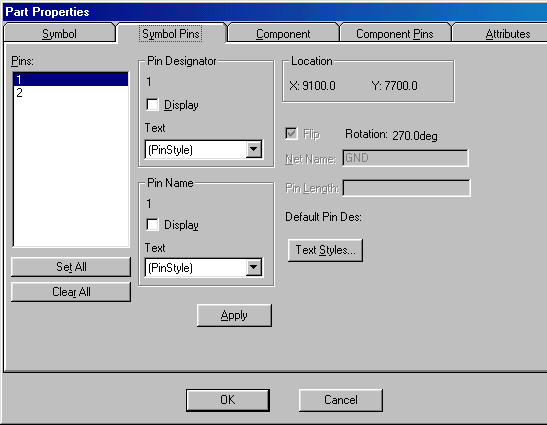This screenshot has height=425, width=547.
Task: Click the Clear All button
Action: tap(71, 292)
